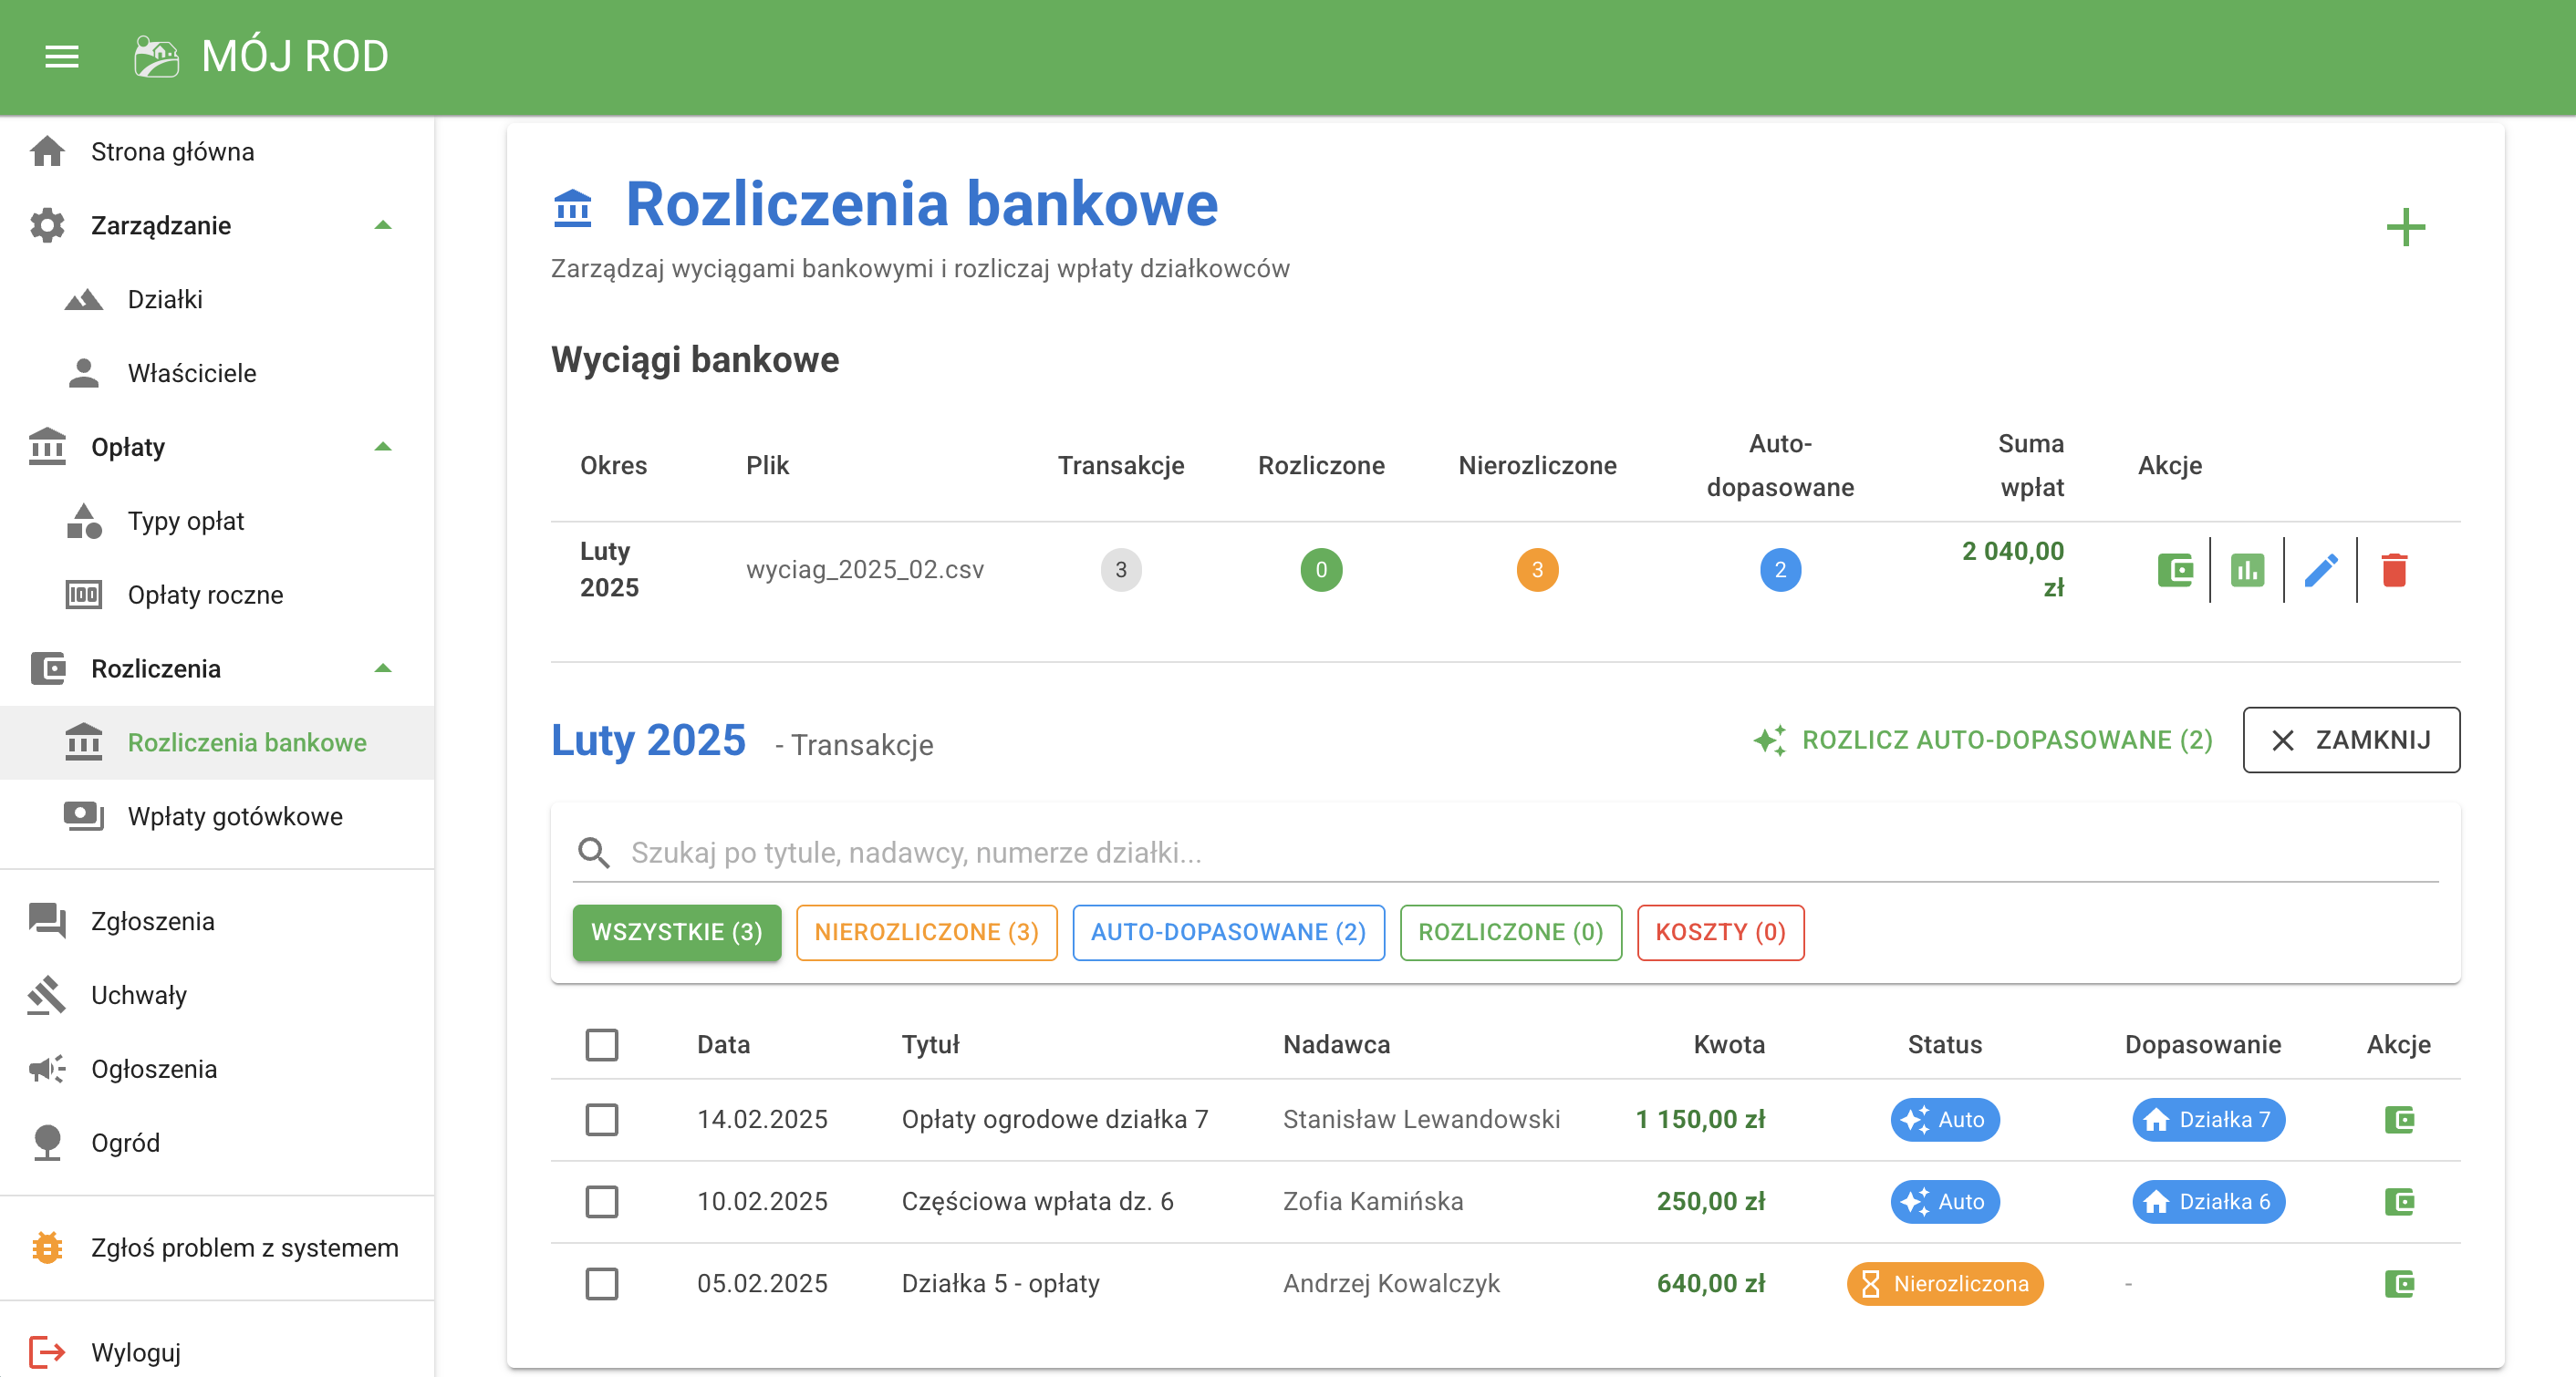Click the Działka 7 match badge

[2209, 1120]
